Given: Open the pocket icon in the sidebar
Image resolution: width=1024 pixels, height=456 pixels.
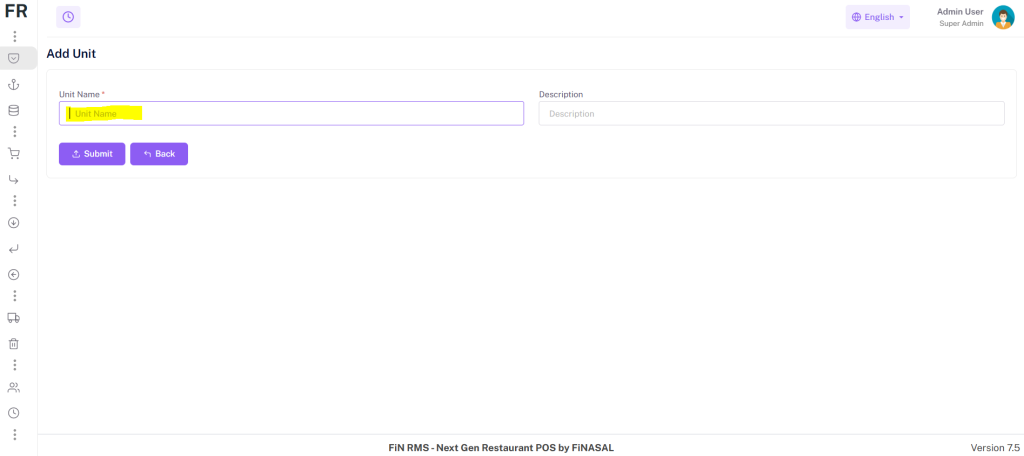Looking at the screenshot, I should (14, 58).
